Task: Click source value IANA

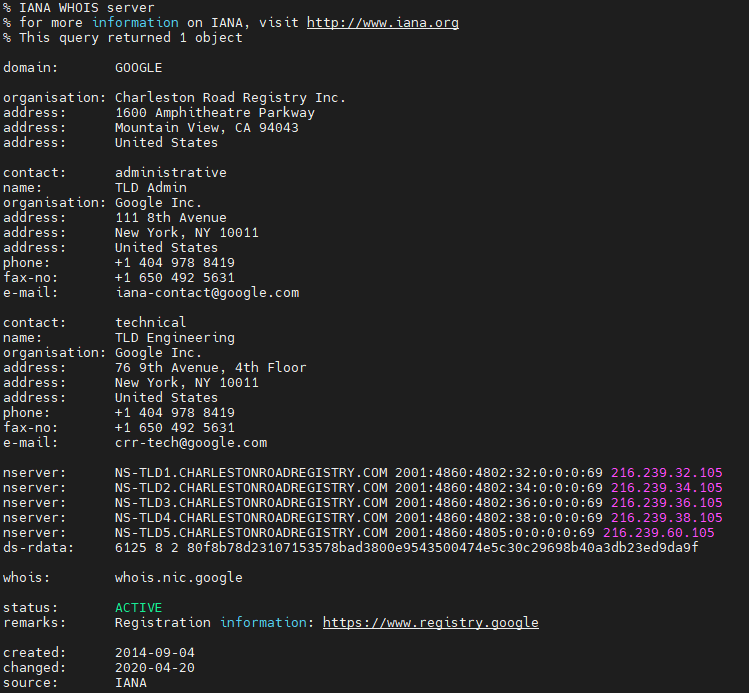Action: pos(131,682)
